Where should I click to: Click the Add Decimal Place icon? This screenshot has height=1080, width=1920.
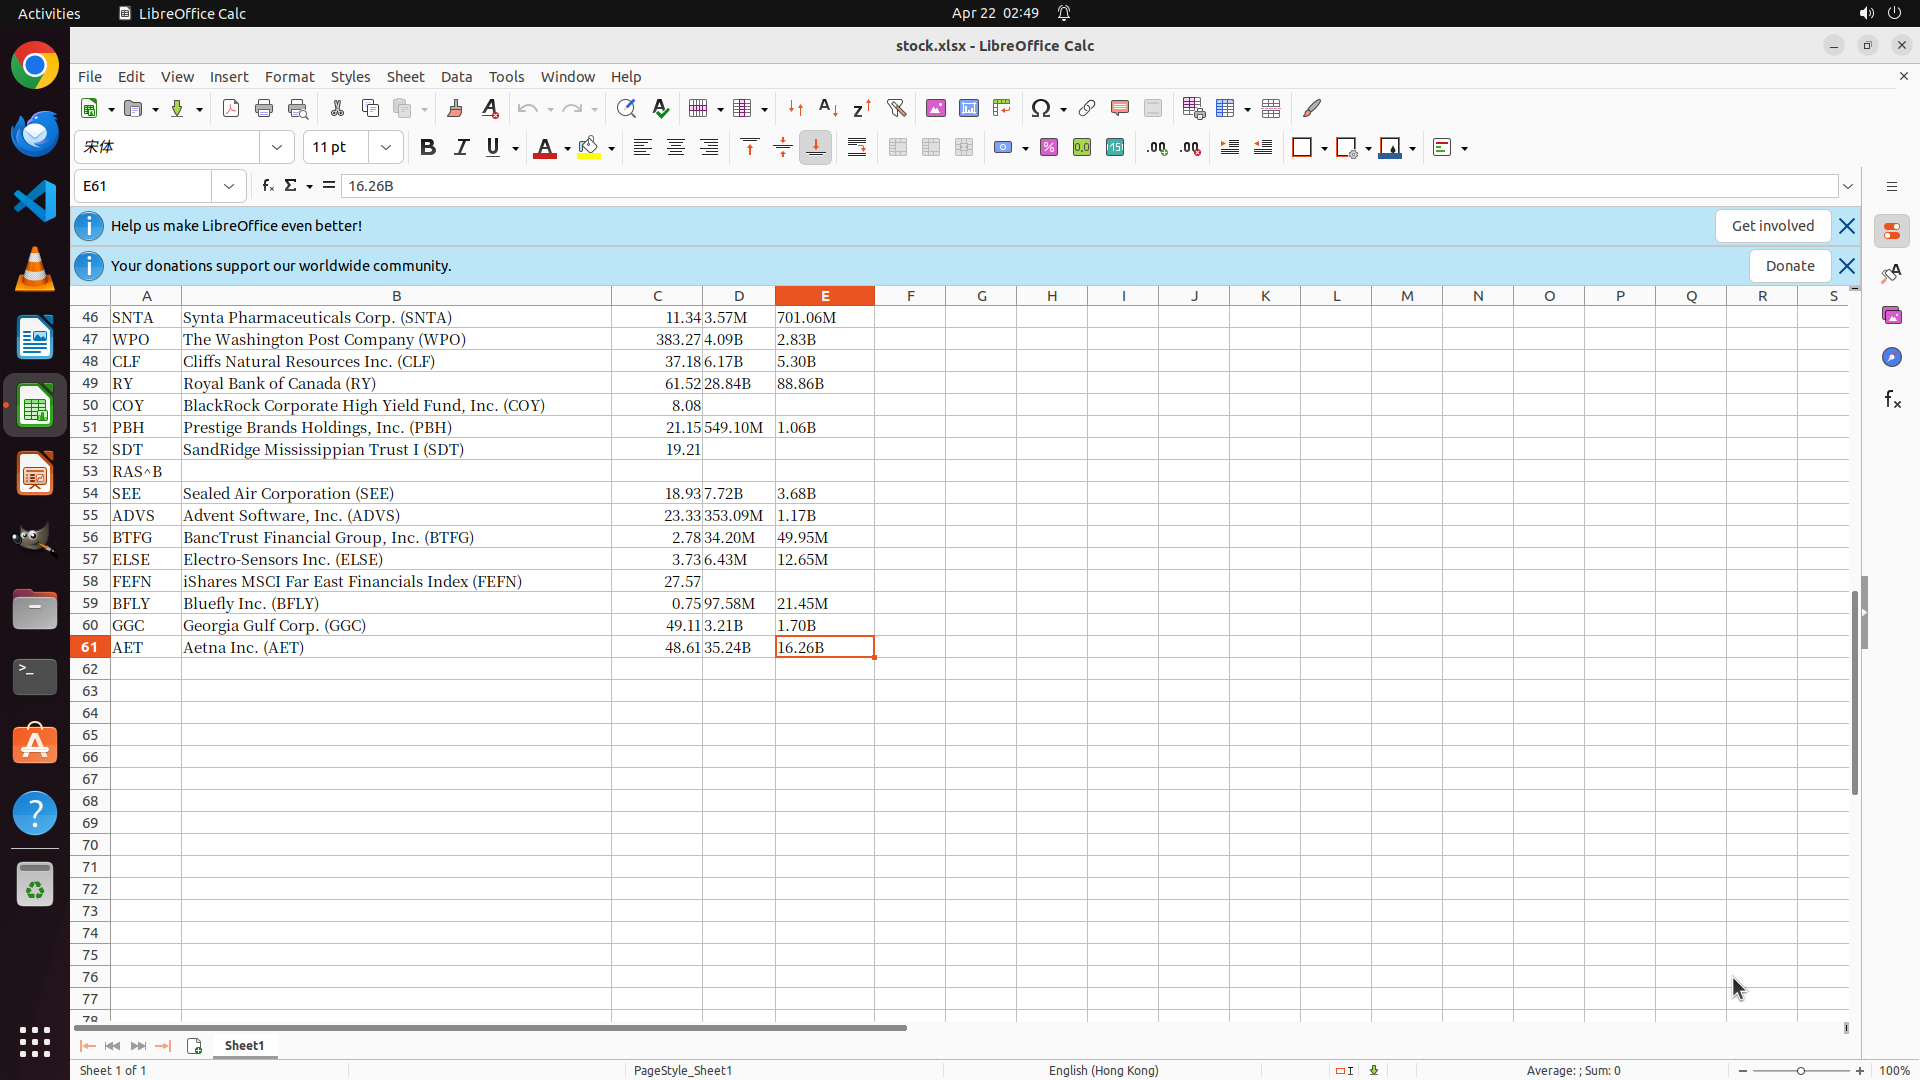(1157, 148)
